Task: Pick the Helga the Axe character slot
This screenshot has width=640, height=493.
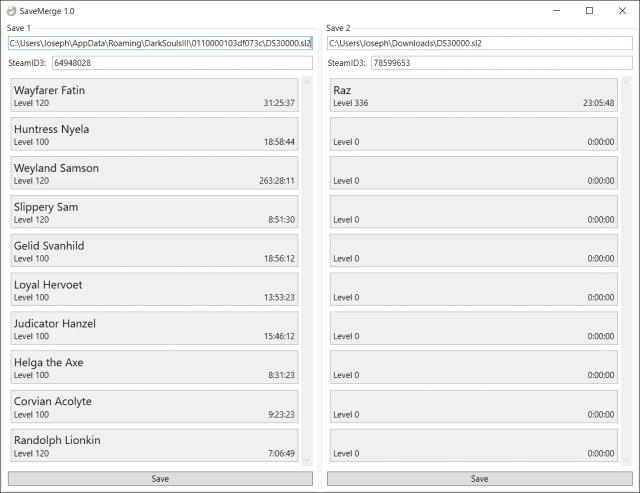Action: point(154,369)
